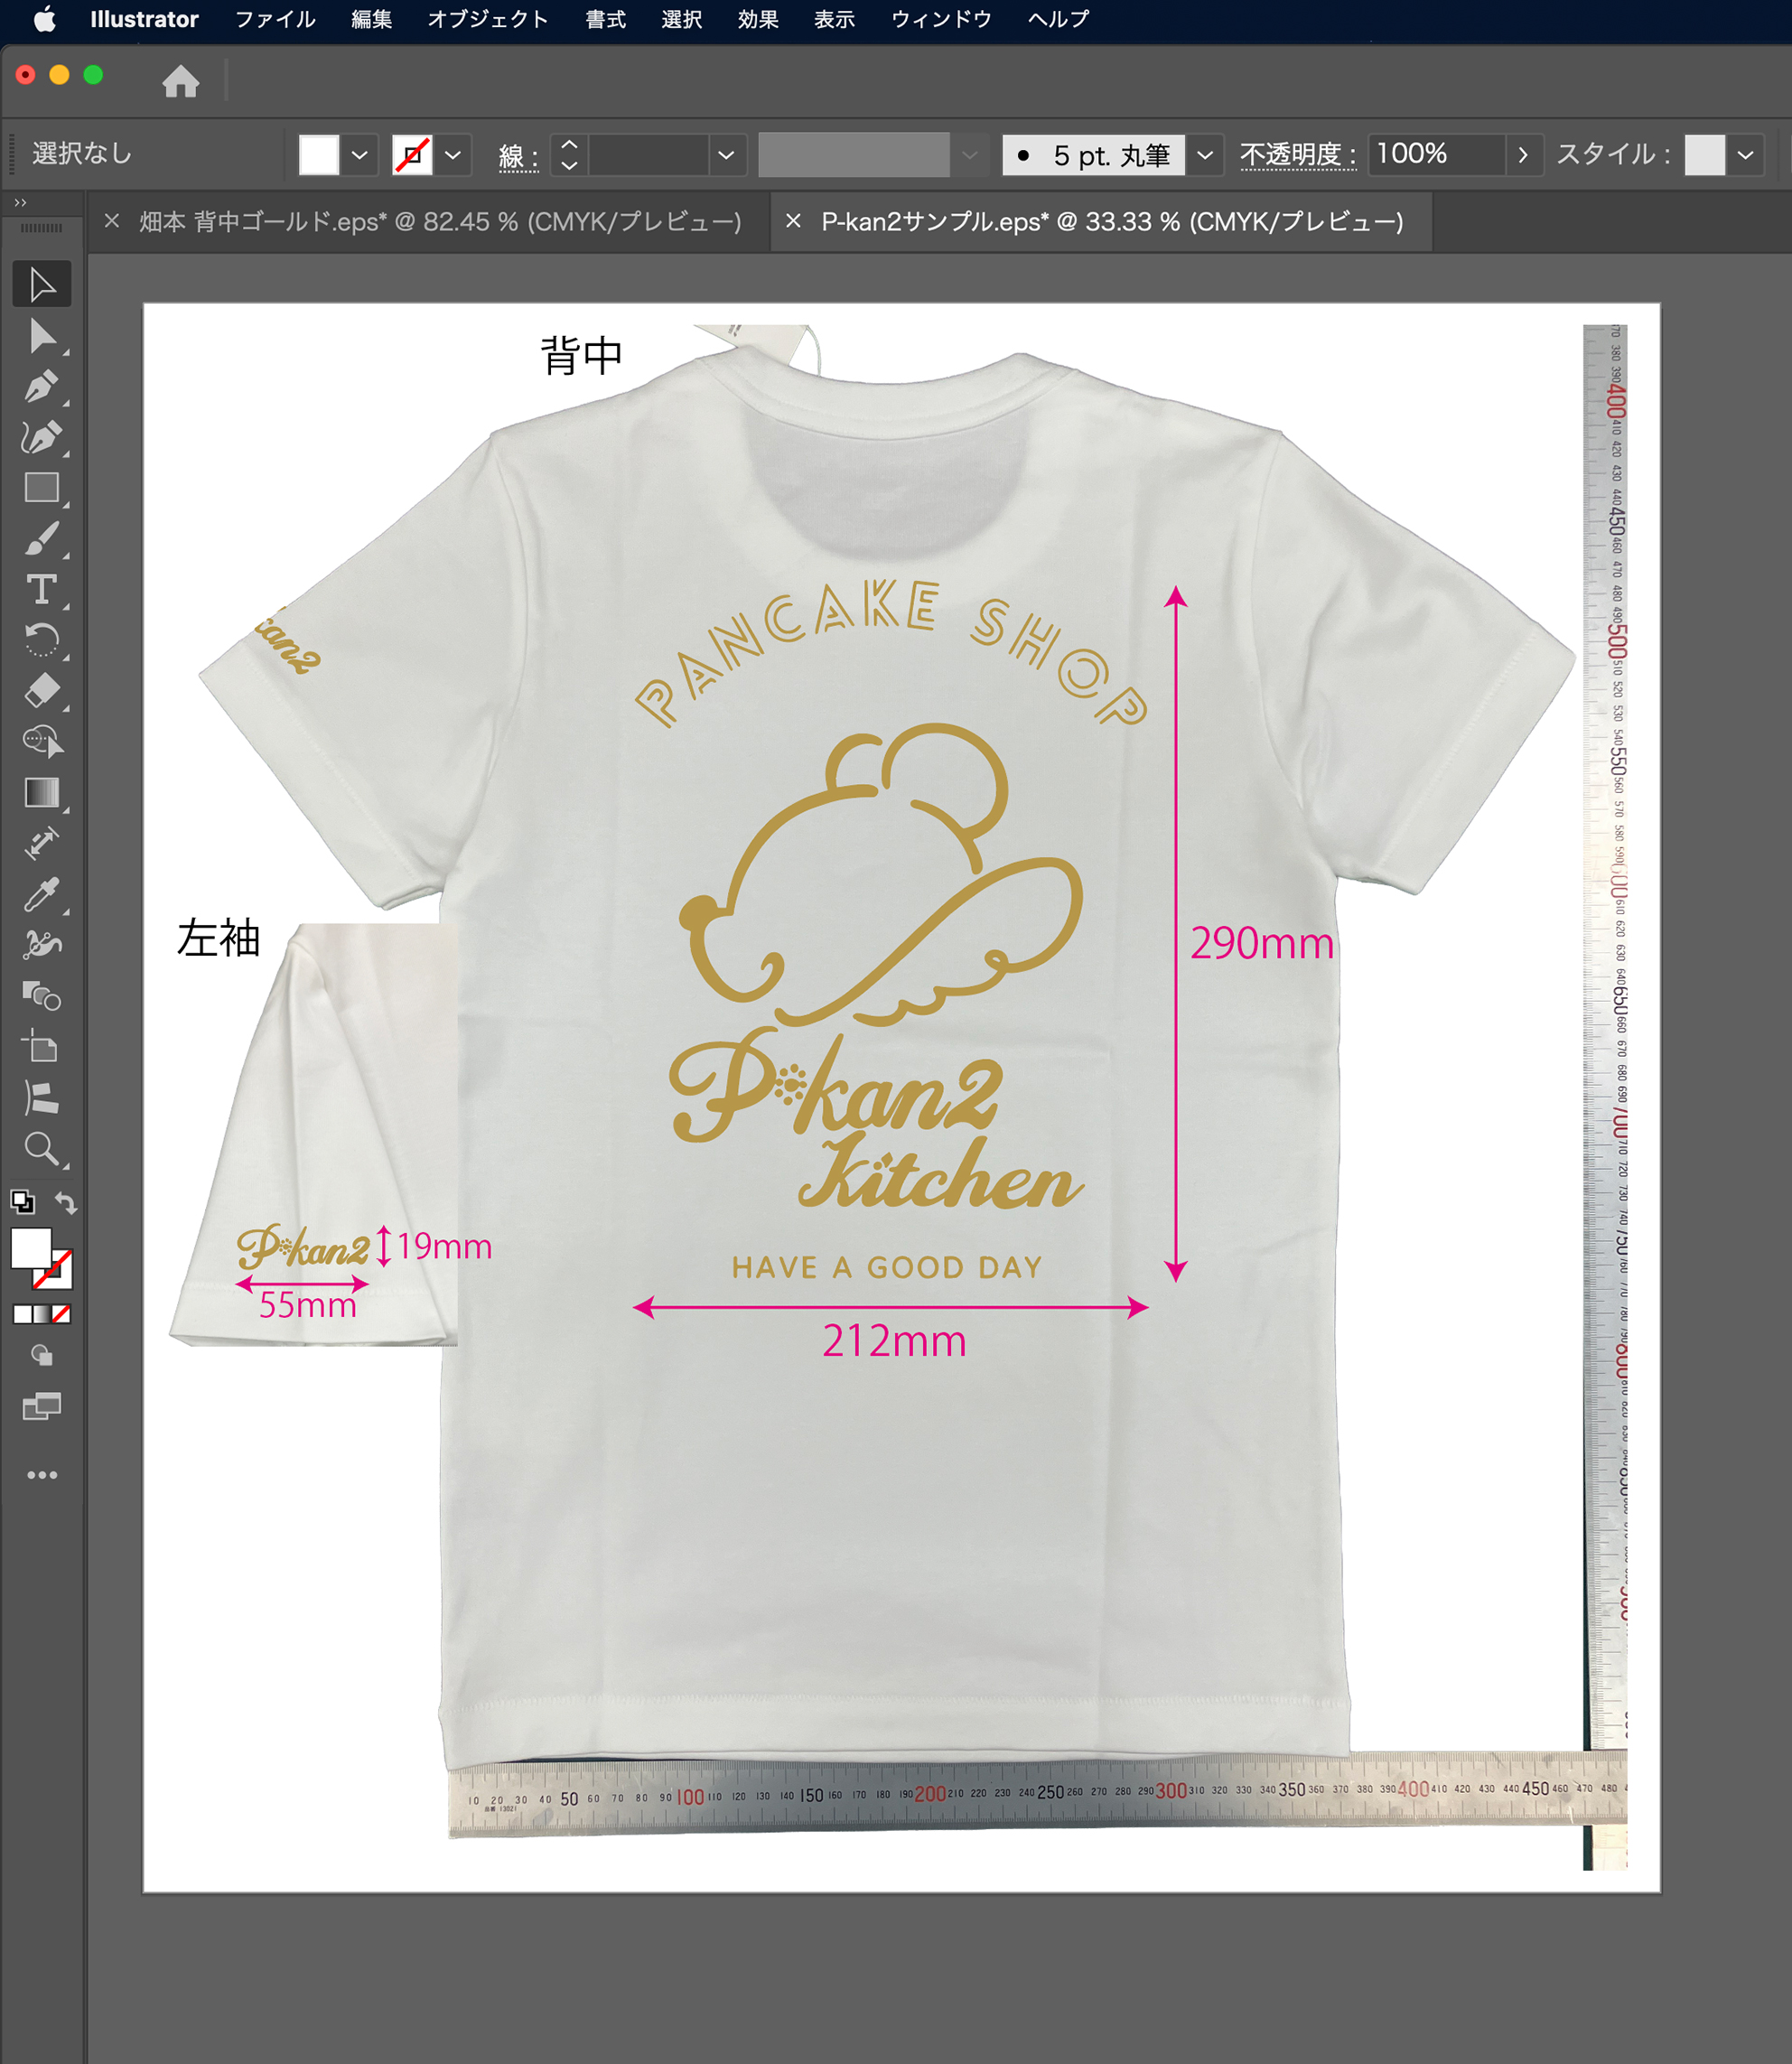Open the ファイル menu

275,19
